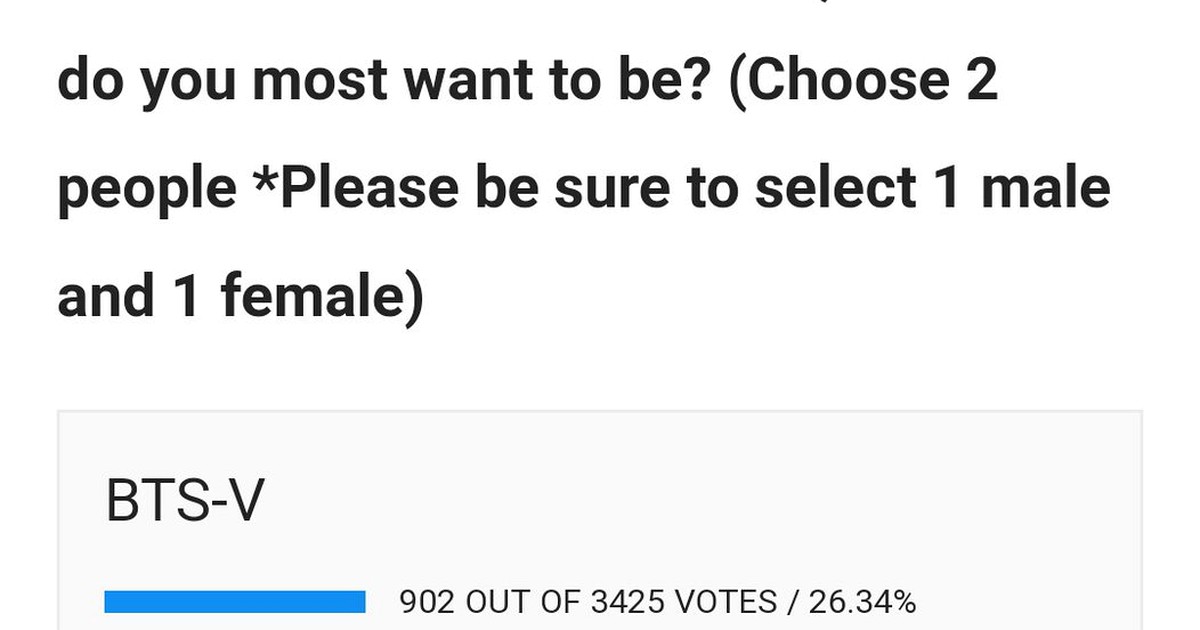Click the BTS-V poll option label

coord(184,502)
